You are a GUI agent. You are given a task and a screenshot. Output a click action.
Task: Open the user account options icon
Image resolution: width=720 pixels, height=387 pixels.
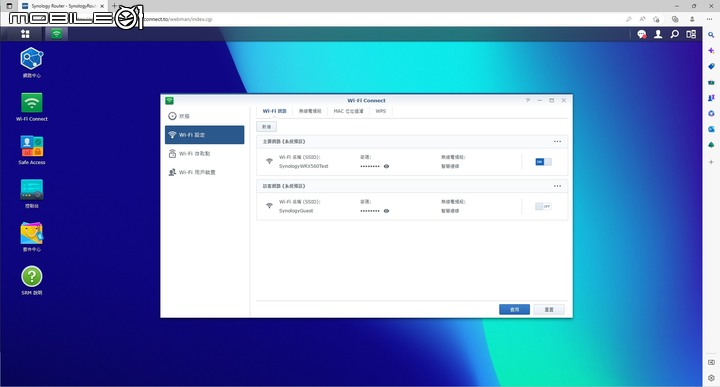pyautogui.click(x=658, y=34)
